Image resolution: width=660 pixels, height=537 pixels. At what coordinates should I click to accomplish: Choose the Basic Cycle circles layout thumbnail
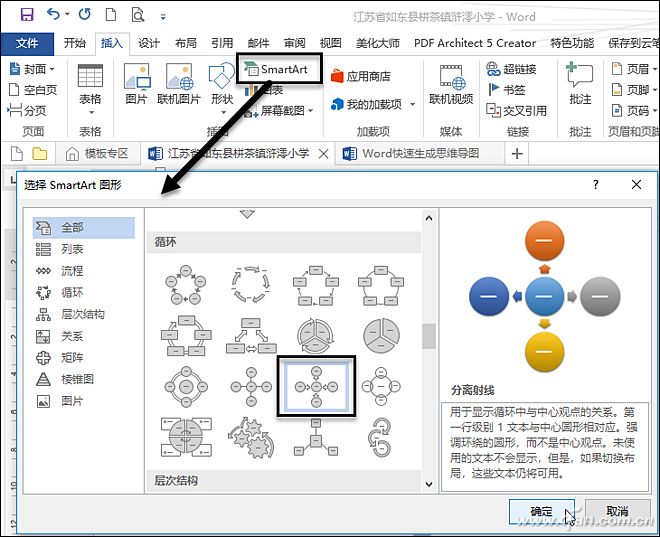tap(186, 284)
